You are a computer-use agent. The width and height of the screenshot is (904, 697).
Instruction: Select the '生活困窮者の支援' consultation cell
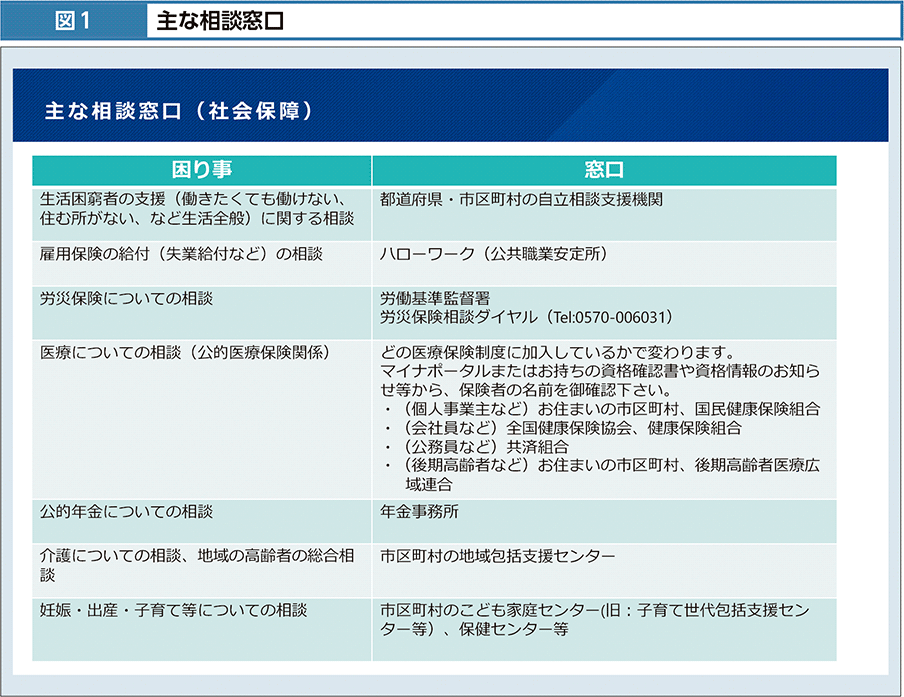[x=202, y=214]
